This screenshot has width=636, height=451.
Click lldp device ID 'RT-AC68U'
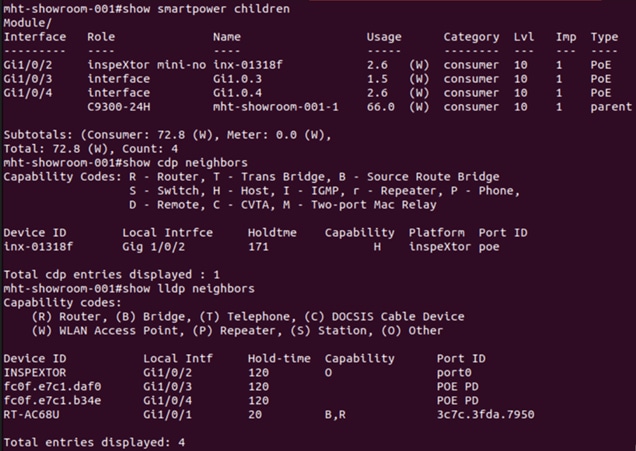tap(32, 414)
